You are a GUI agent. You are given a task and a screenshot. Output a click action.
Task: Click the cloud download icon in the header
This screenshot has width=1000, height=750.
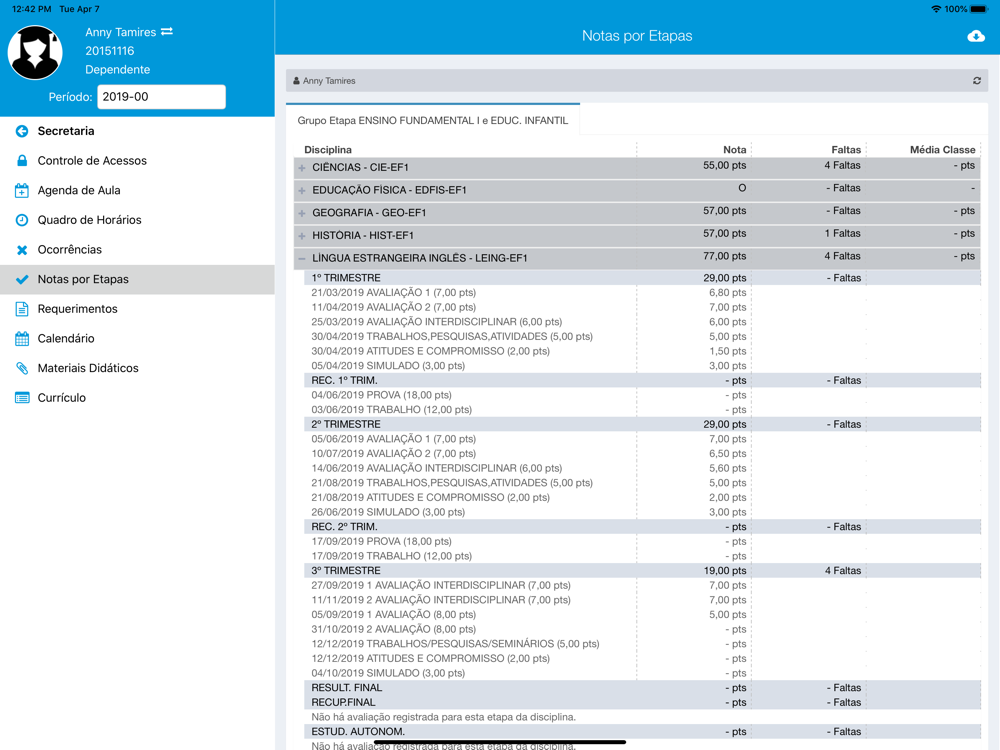[x=976, y=36]
